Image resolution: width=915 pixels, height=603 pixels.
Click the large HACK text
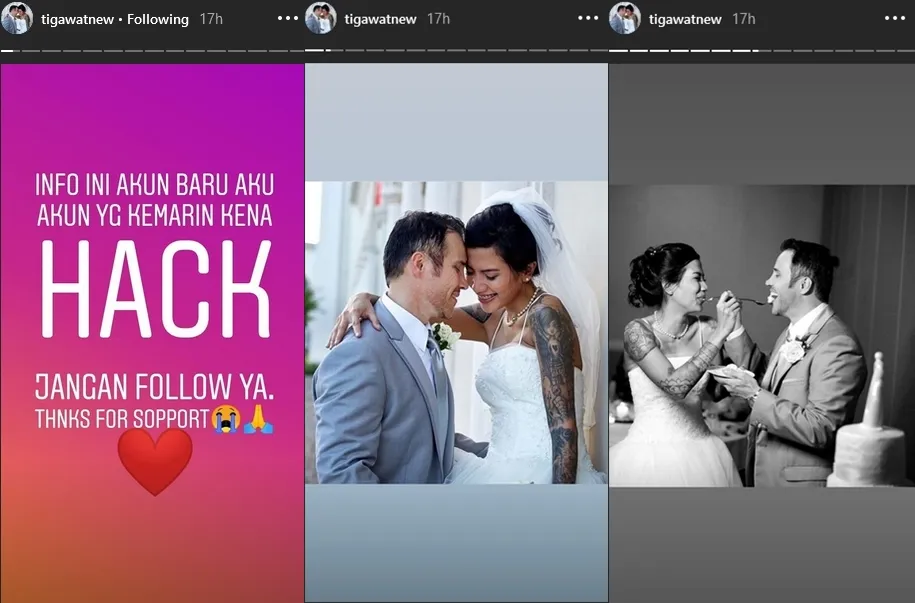tap(154, 290)
